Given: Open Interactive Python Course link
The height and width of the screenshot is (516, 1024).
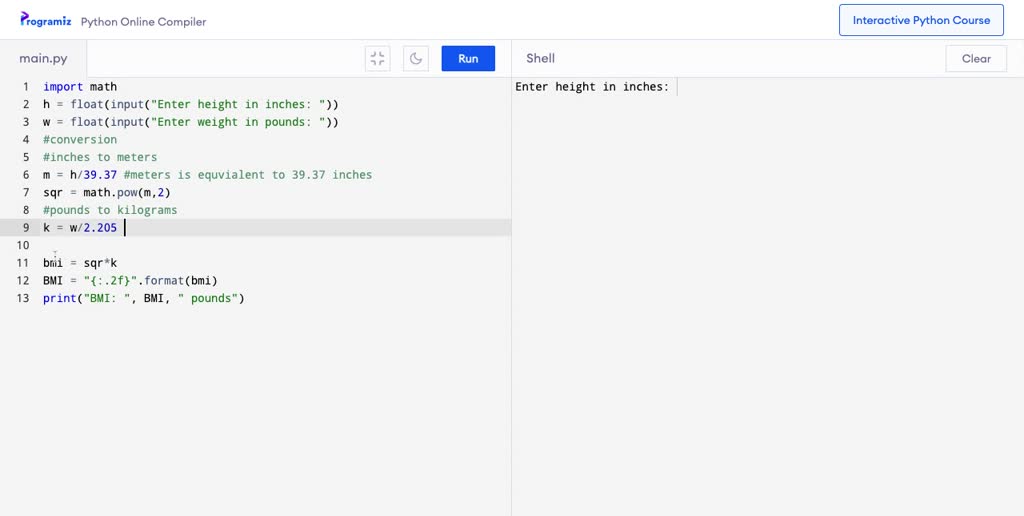Looking at the screenshot, I should click(x=921, y=20).
